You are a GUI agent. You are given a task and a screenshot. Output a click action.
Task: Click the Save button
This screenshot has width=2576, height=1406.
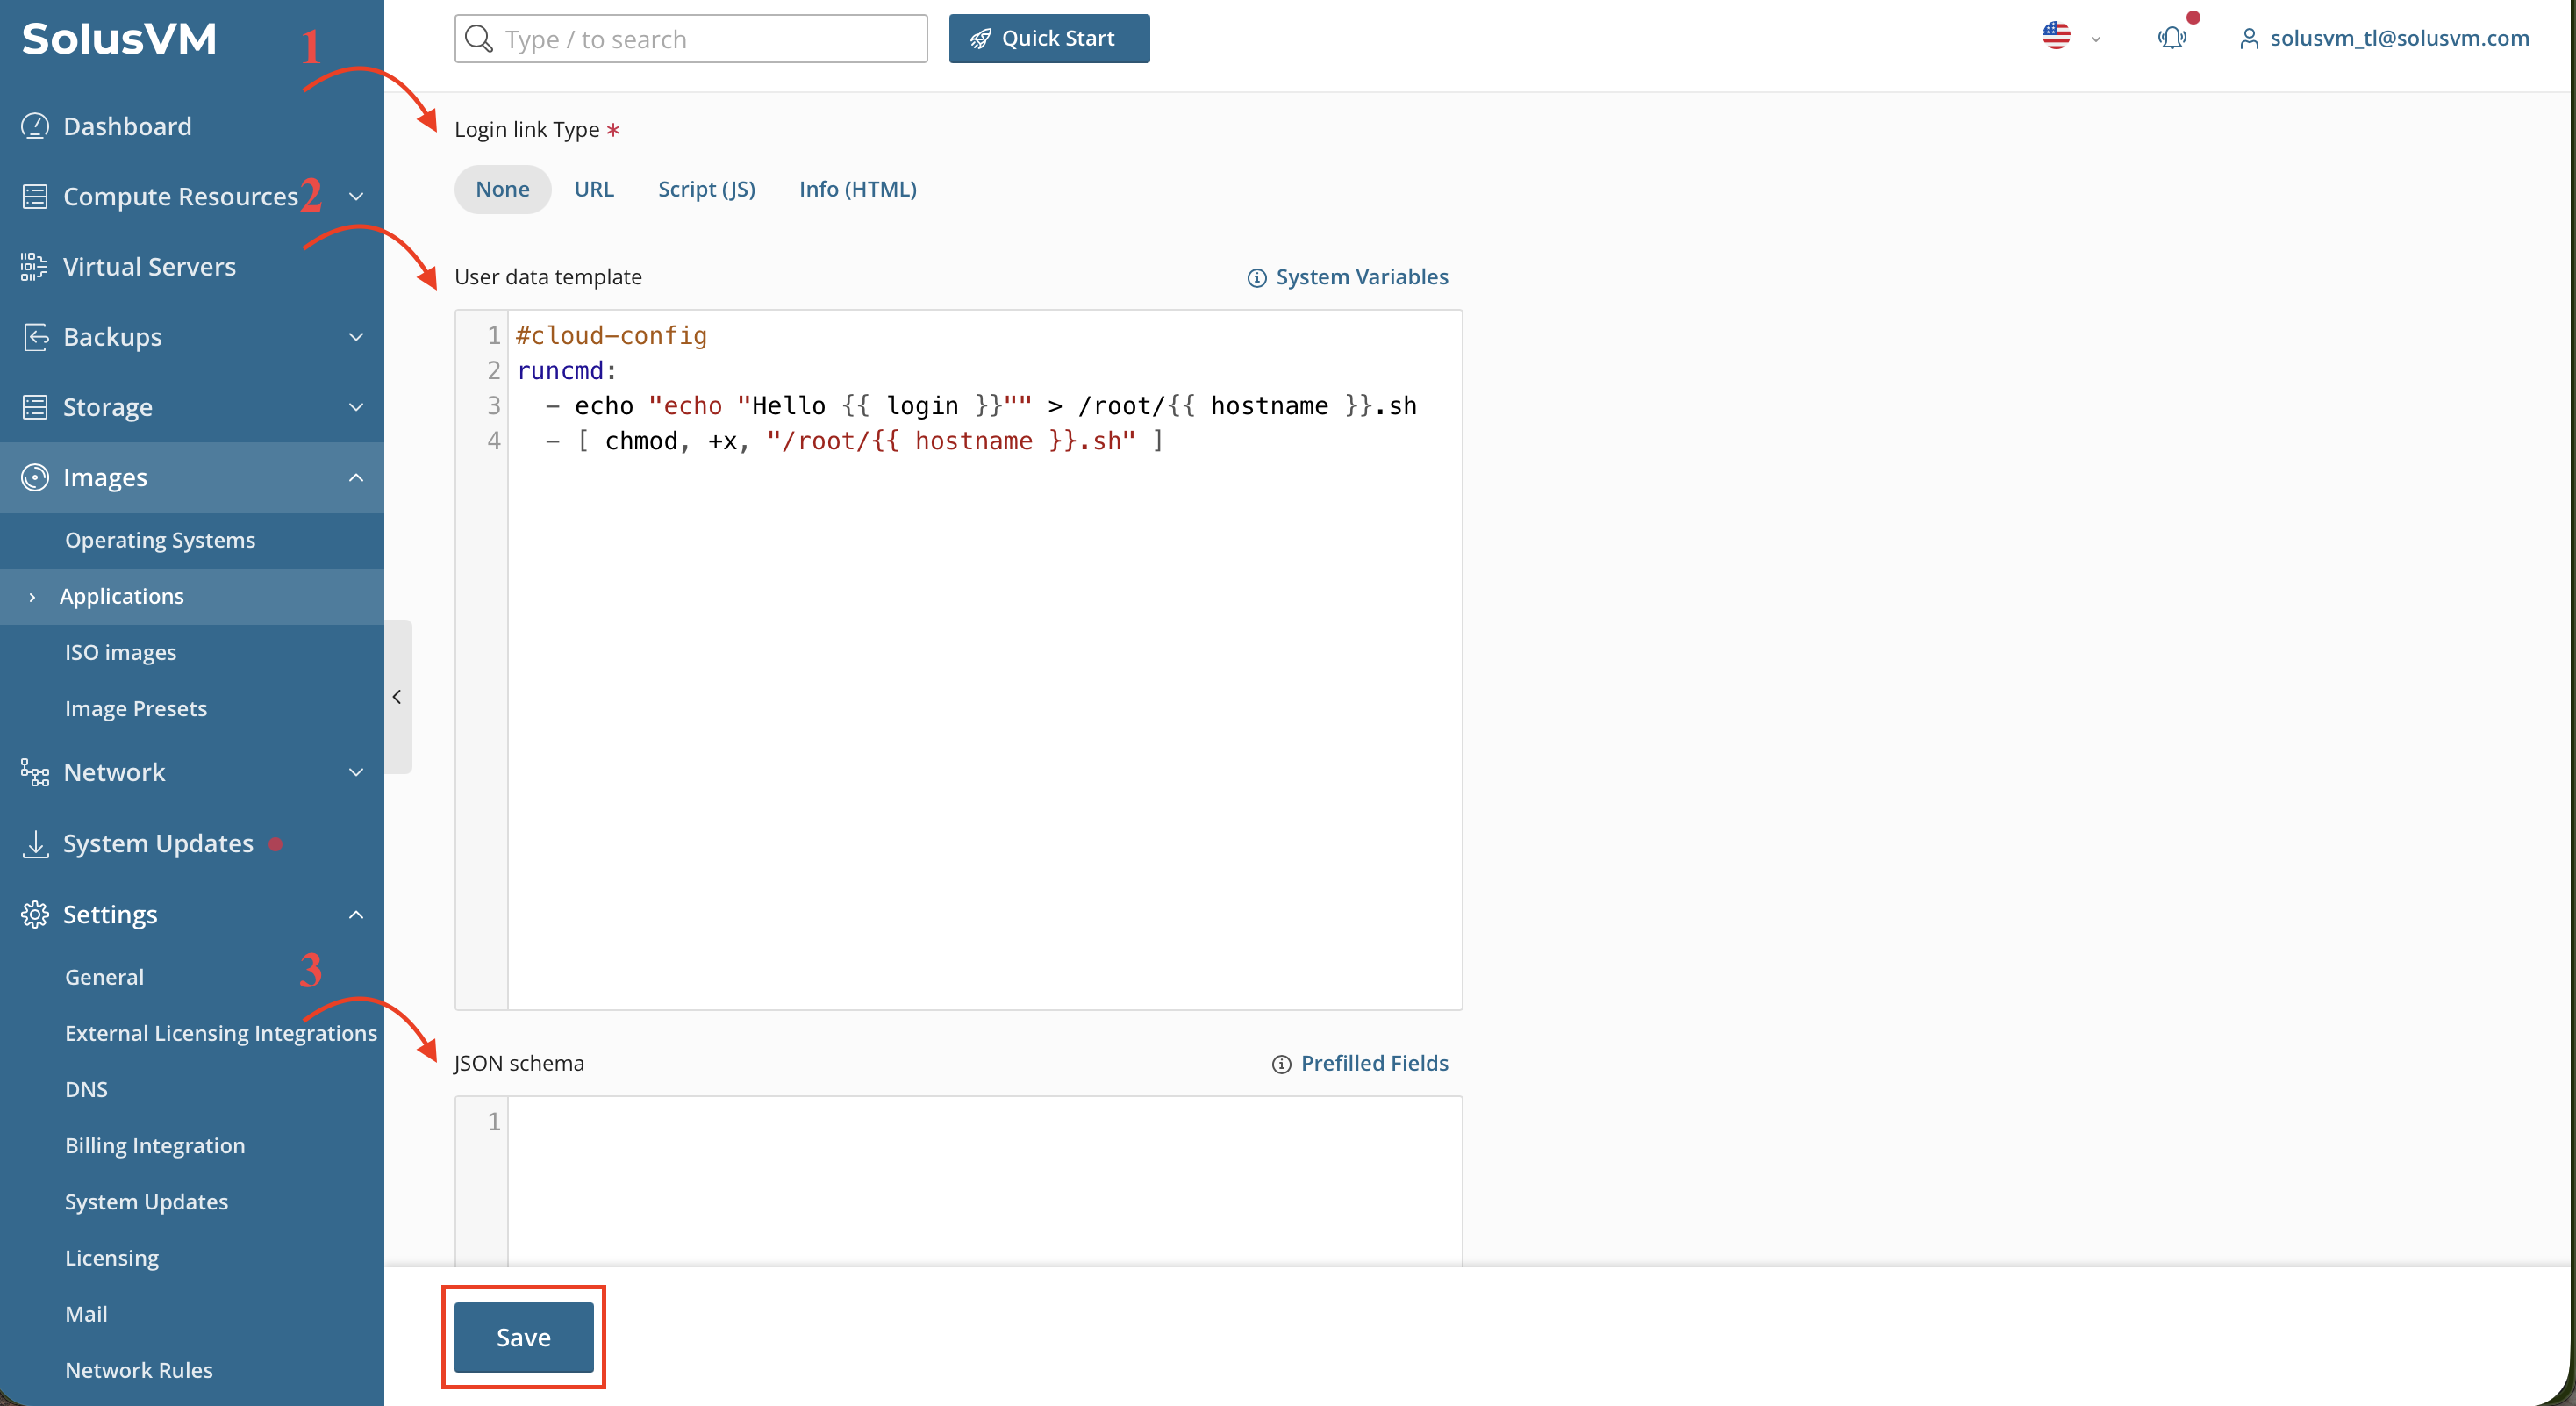[x=524, y=1337]
